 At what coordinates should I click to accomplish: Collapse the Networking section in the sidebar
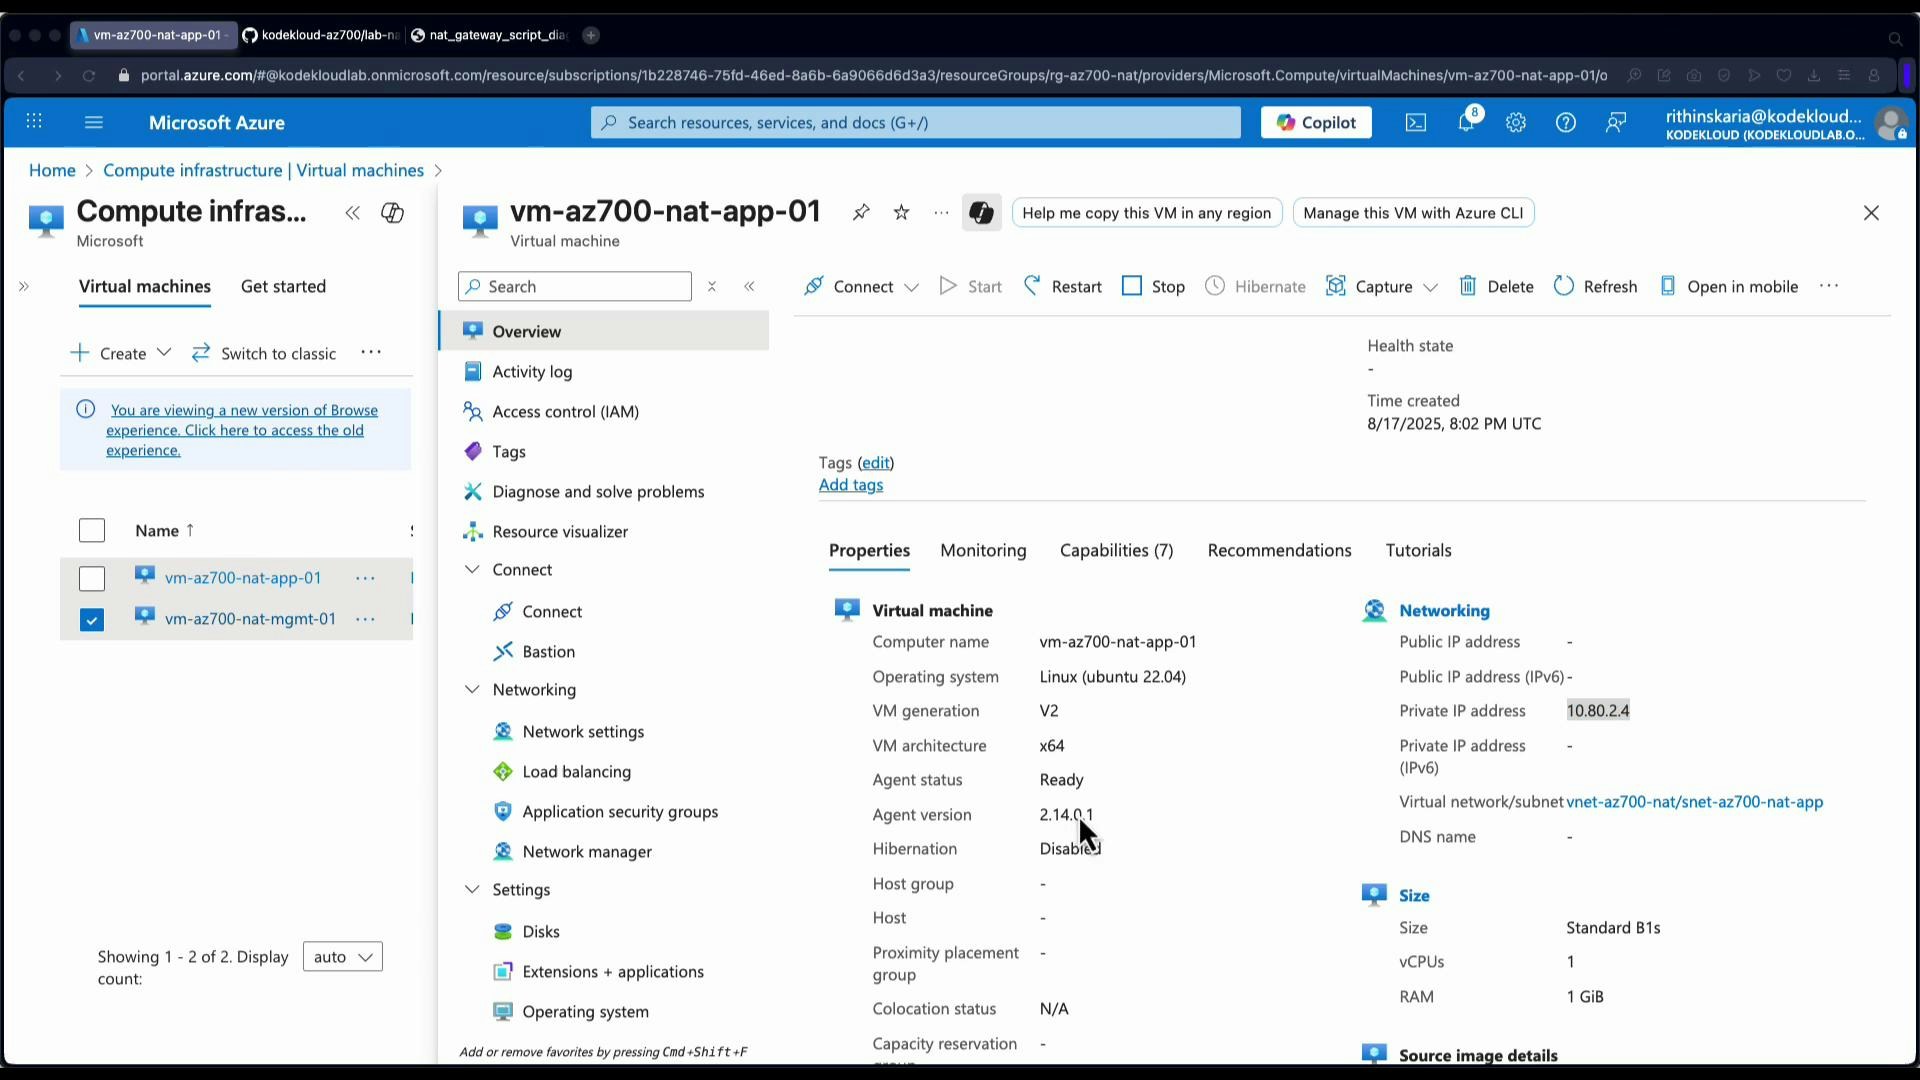(x=471, y=689)
